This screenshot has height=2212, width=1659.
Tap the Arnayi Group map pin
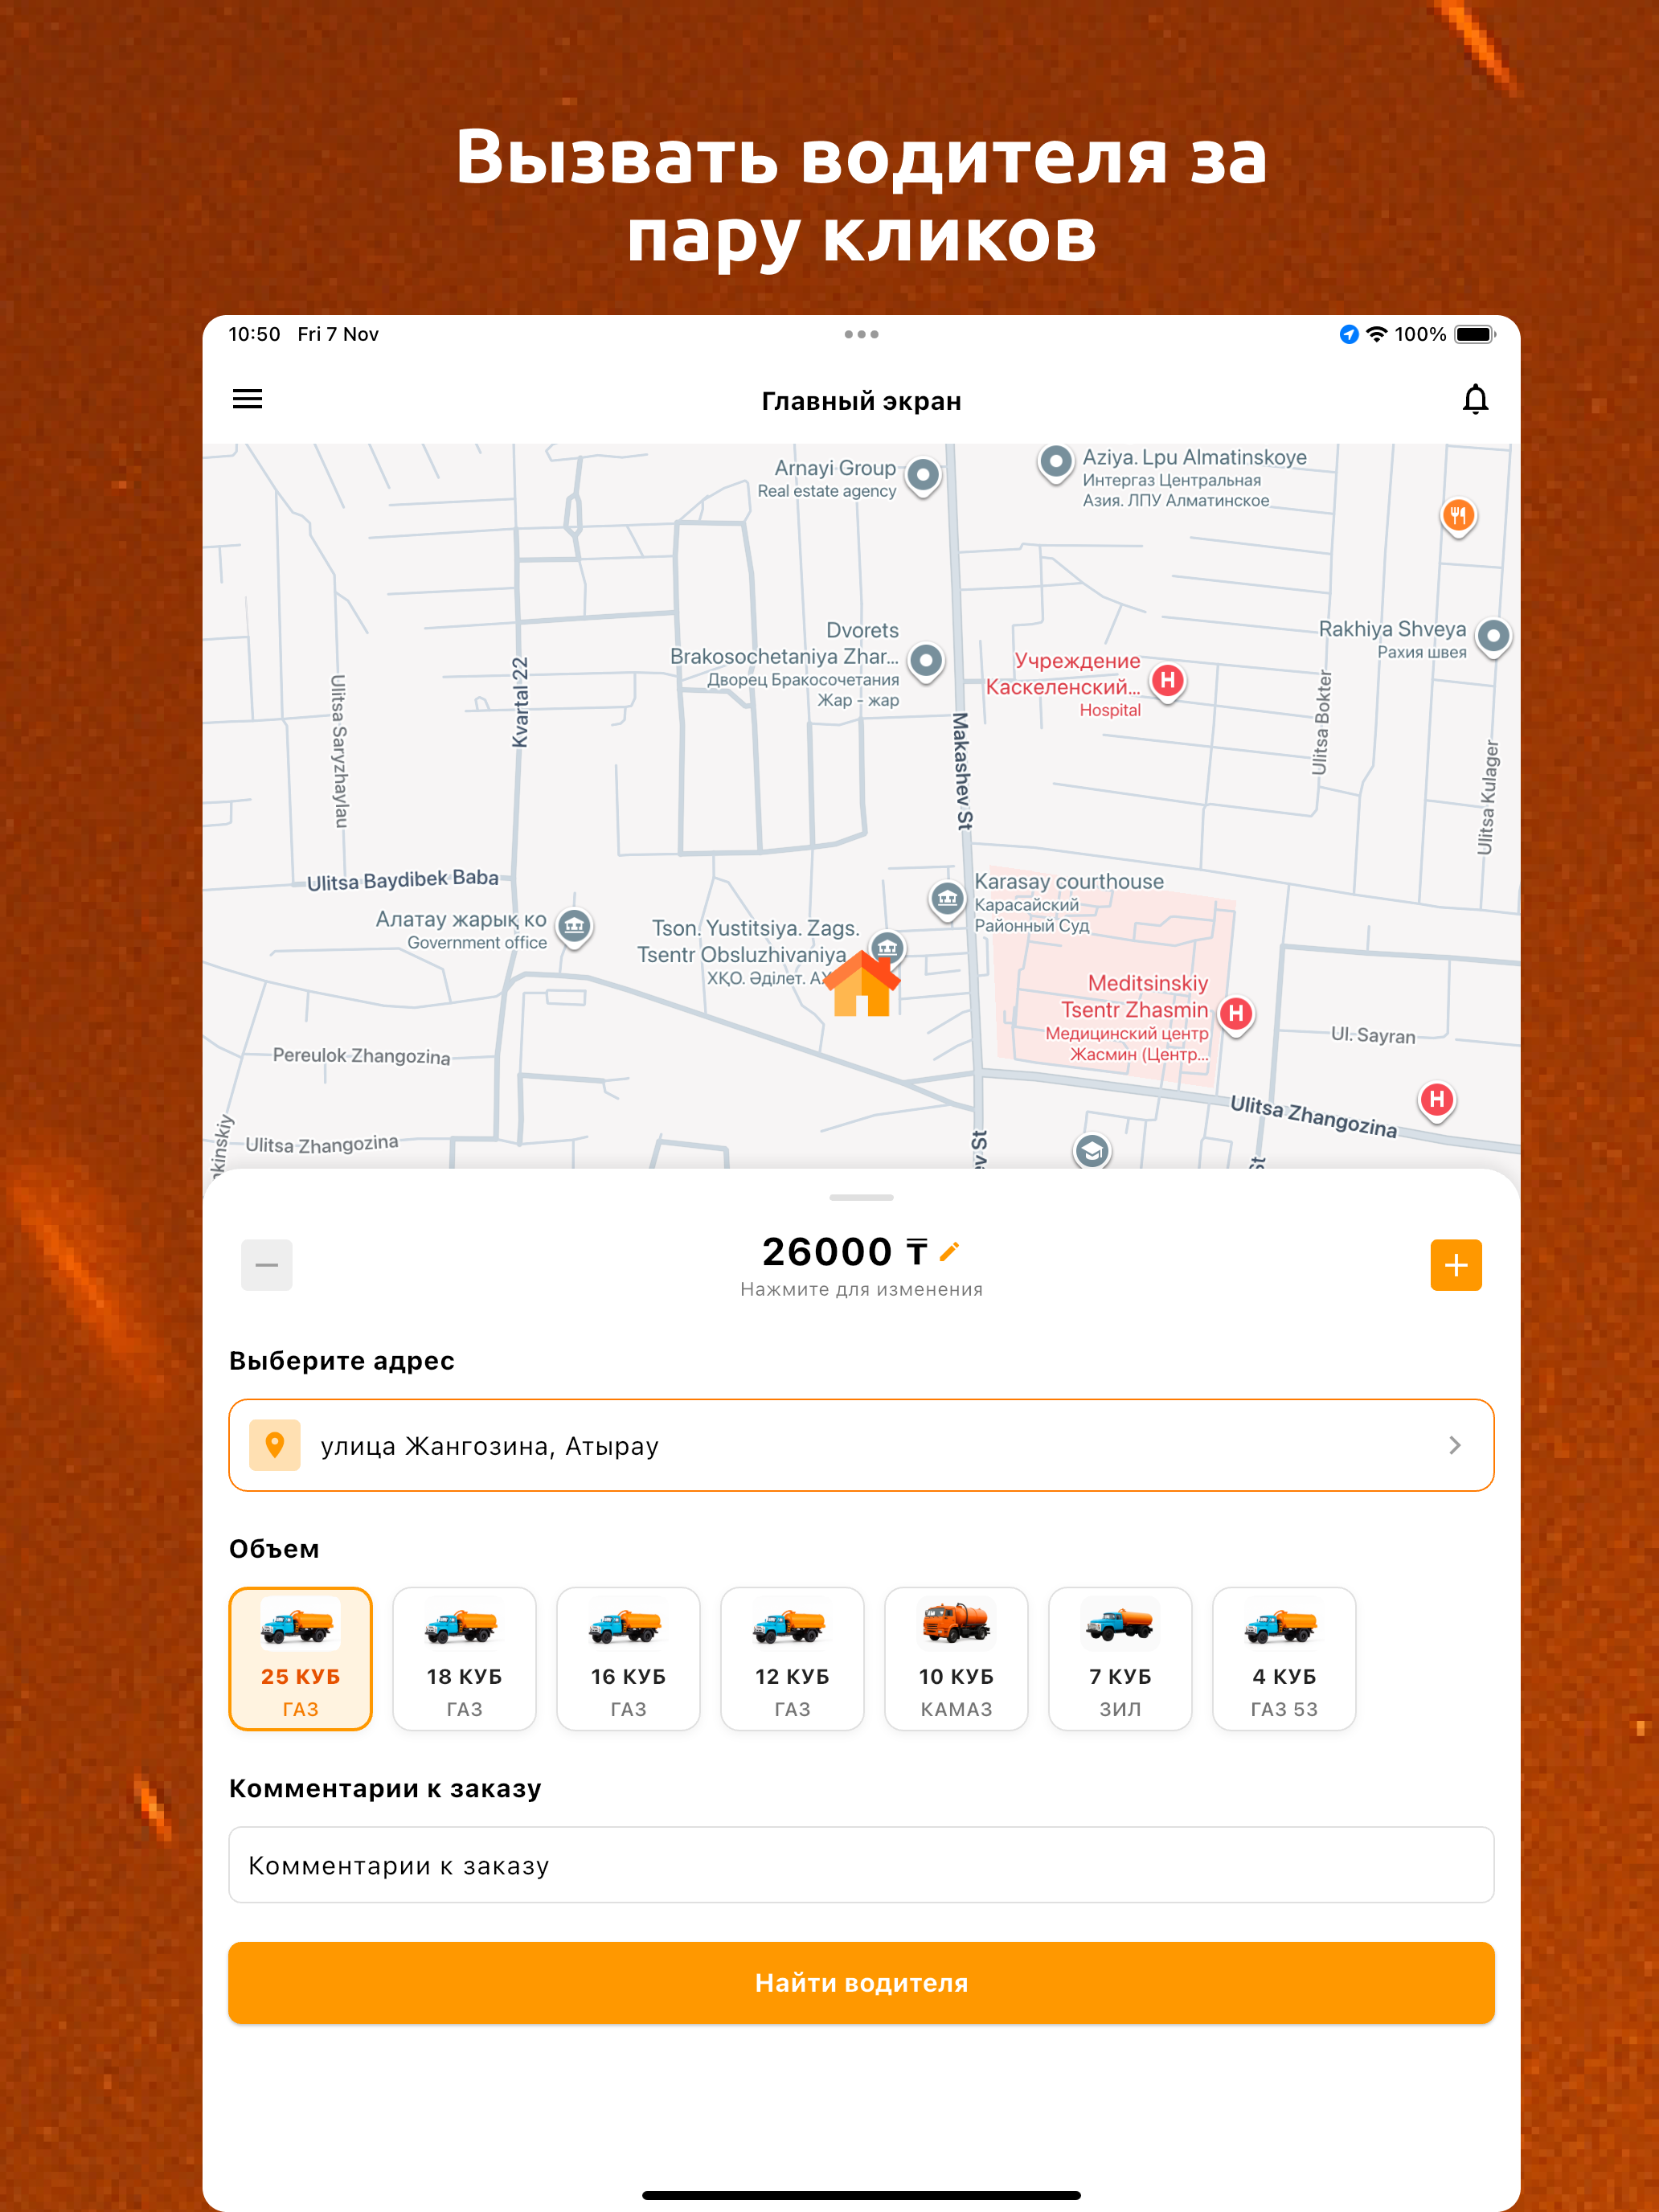pyautogui.click(x=923, y=477)
